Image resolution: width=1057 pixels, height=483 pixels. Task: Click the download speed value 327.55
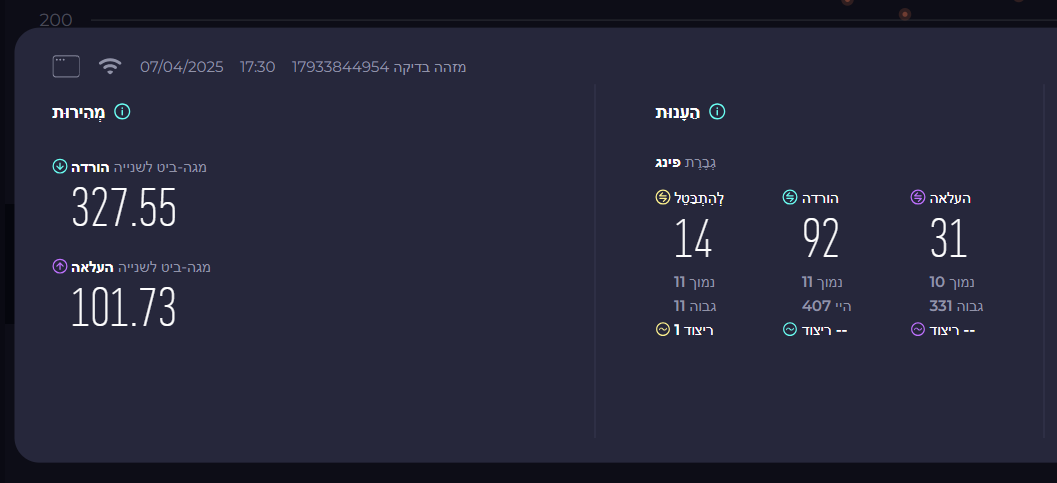(x=124, y=208)
